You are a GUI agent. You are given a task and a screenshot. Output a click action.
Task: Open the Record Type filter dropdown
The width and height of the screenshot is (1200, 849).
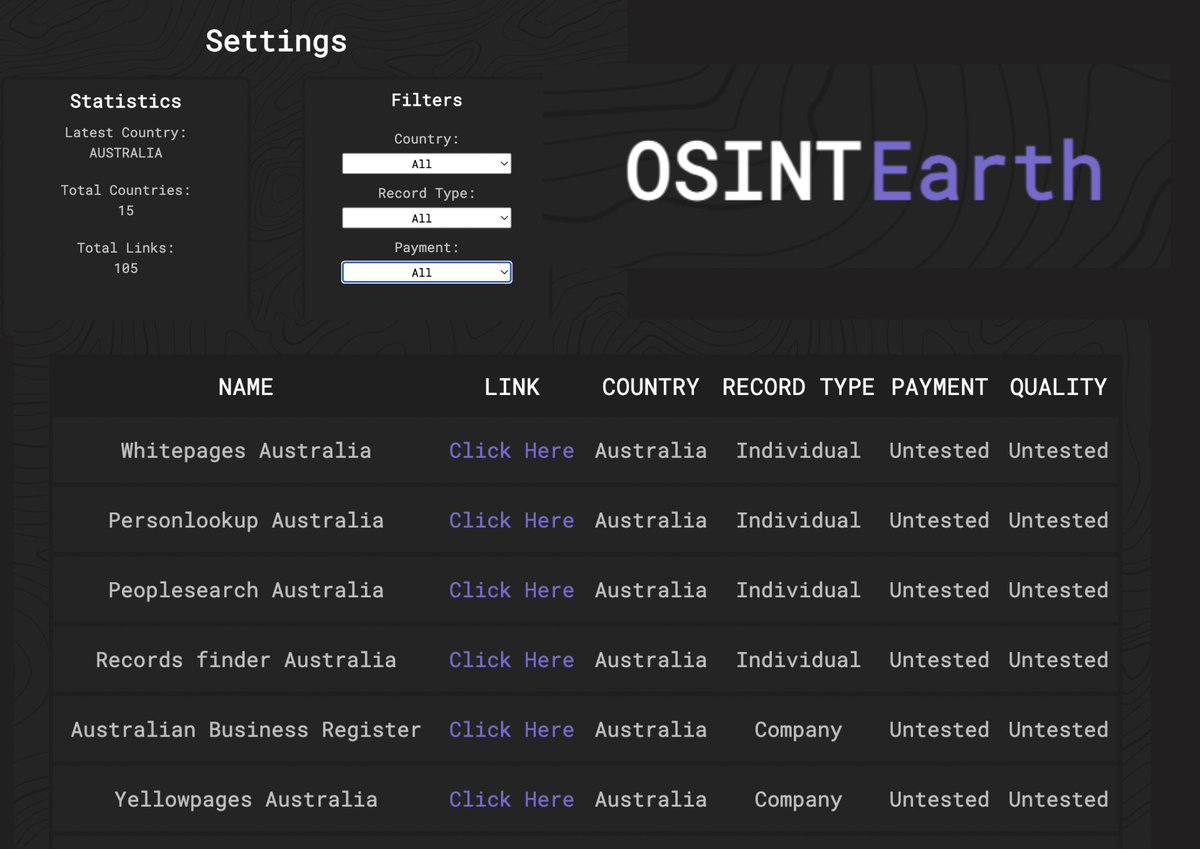click(426, 218)
